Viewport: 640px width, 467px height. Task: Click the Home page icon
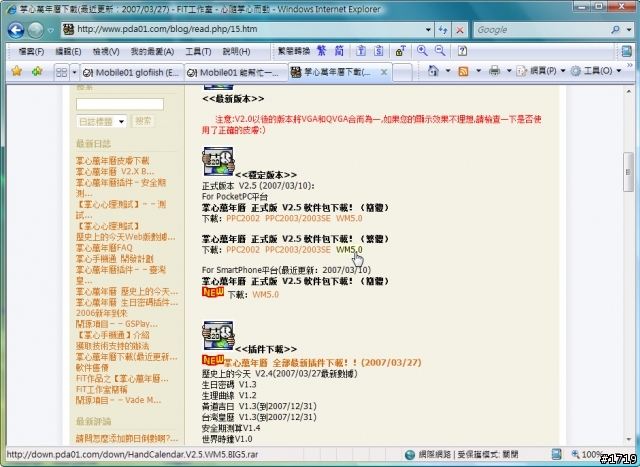point(433,71)
